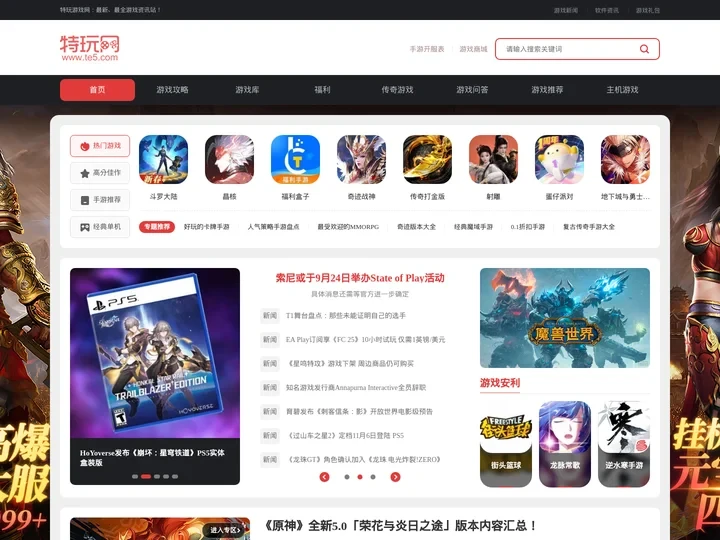The height and width of the screenshot is (540, 720).
Task: Open the 龙脉常歌 game card
Action: (x=565, y=444)
